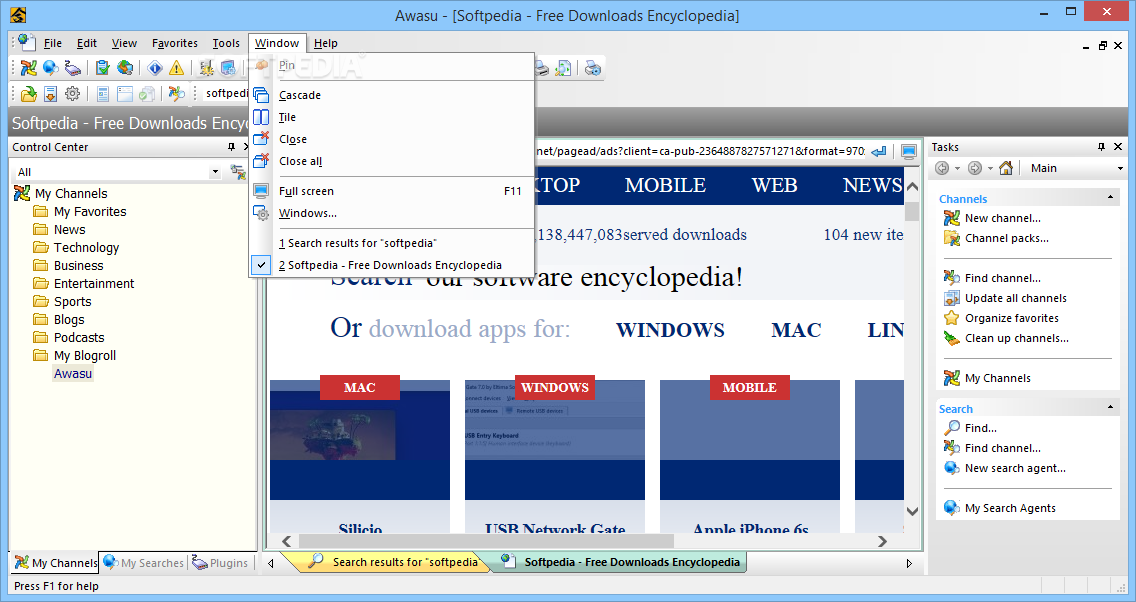The image size is (1136, 602).
Task: Click the orange download arrow page icon
Action: [50, 93]
